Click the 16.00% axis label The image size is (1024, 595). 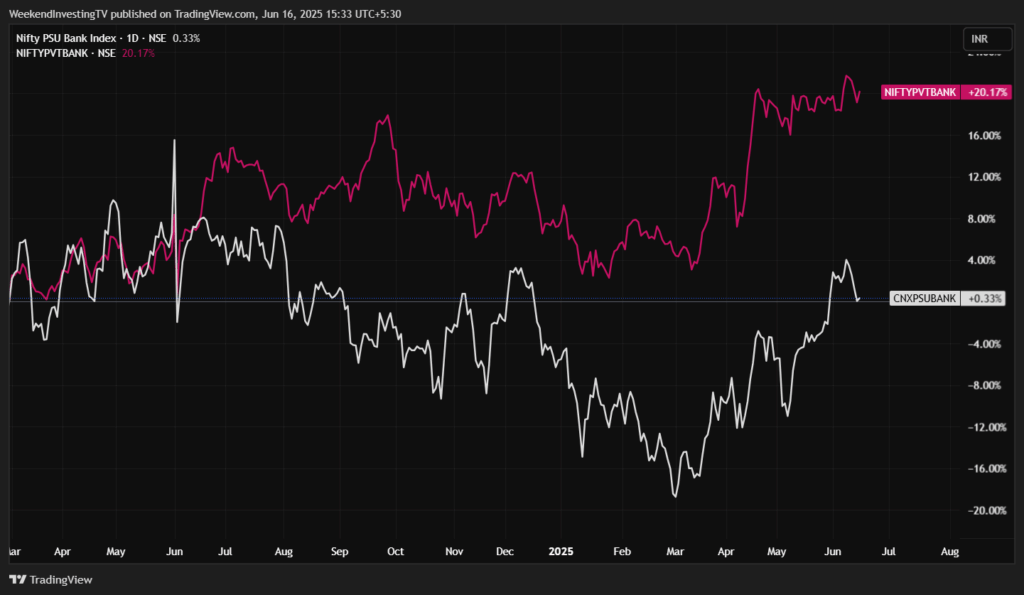985,136
